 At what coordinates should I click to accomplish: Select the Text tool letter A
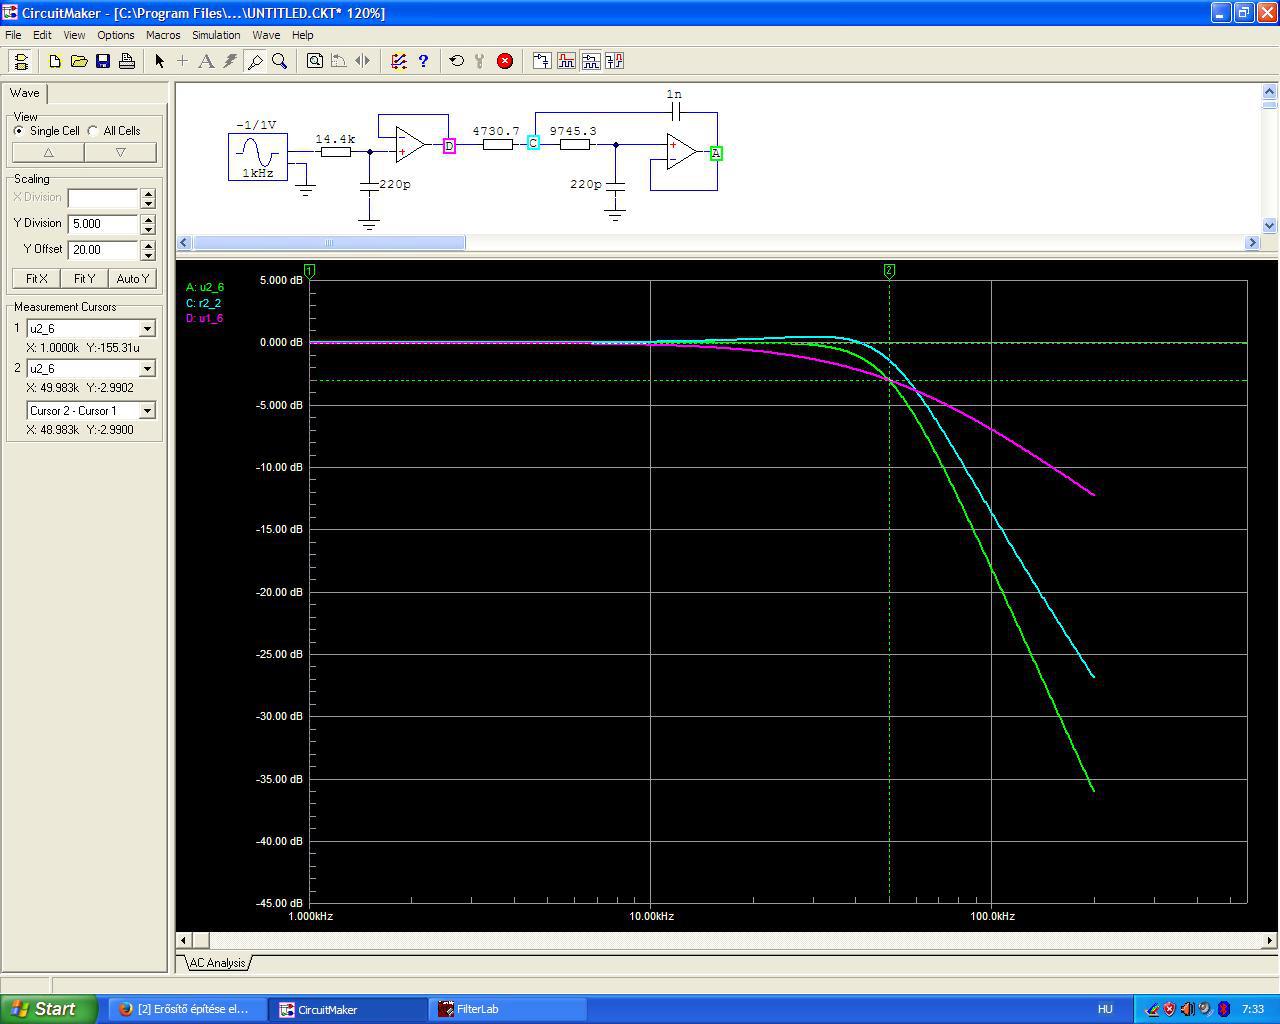[206, 61]
